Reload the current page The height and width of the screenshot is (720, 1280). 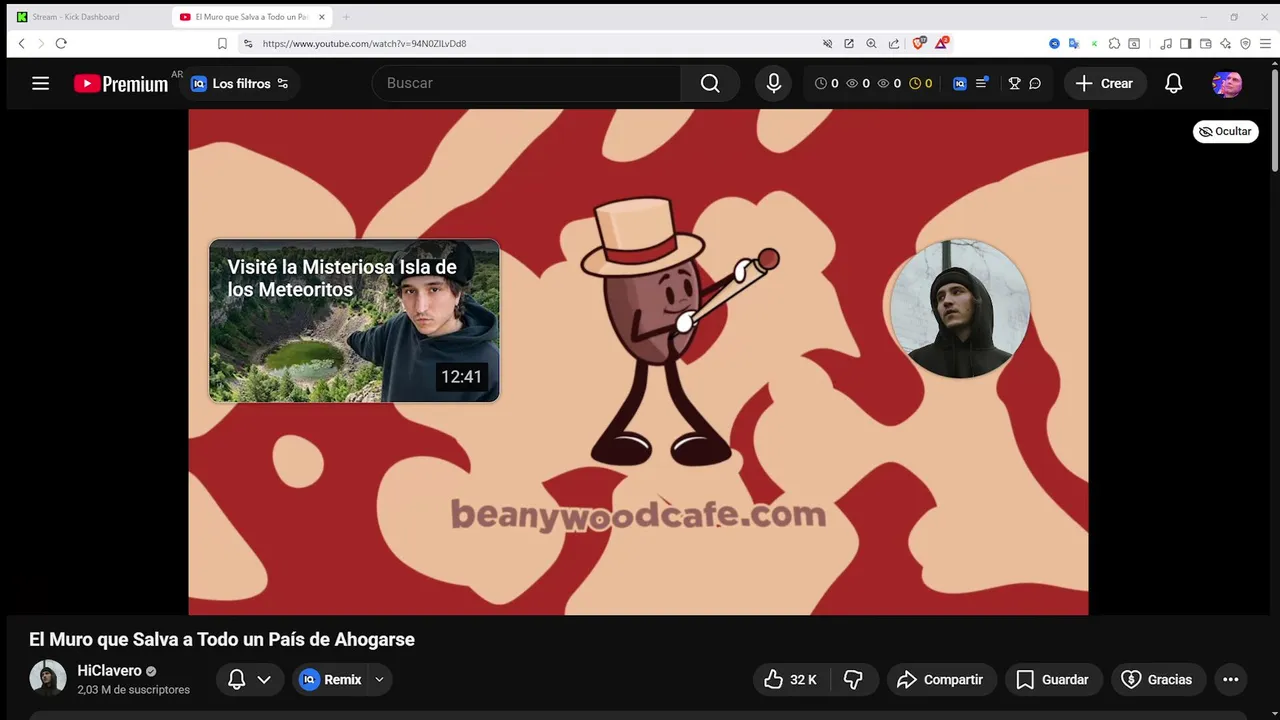(61, 44)
